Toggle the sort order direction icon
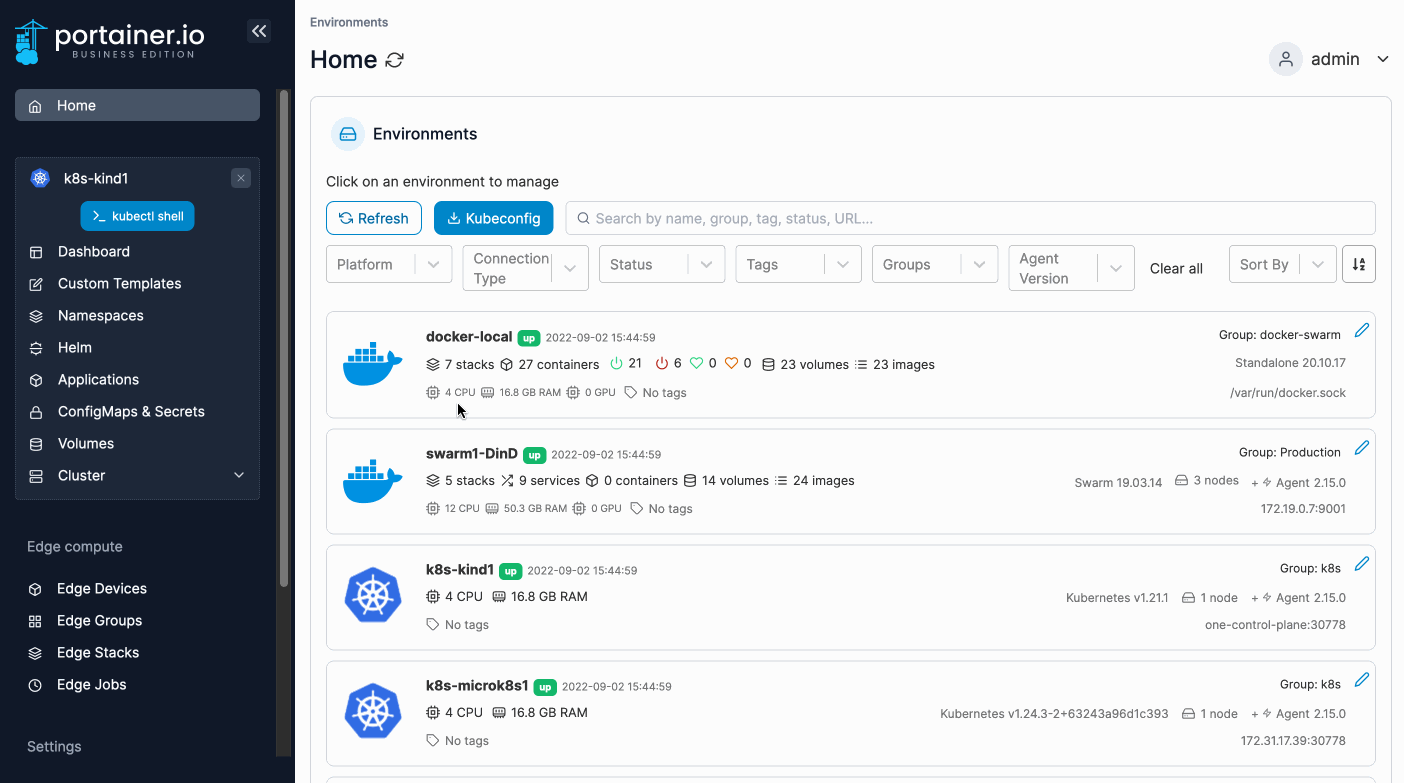Screen dimensions: 1404x783 pyautogui.click(x=1358, y=264)
